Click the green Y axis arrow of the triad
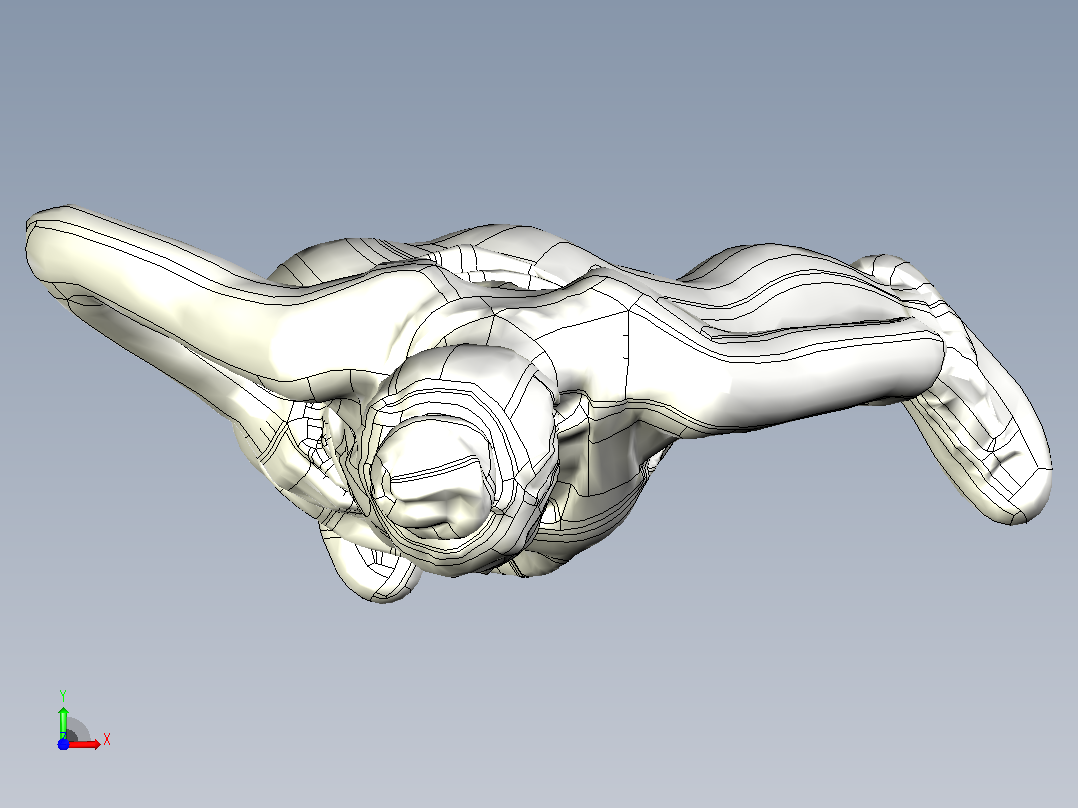Viewport: 1078px width, 808px height. 63,722
